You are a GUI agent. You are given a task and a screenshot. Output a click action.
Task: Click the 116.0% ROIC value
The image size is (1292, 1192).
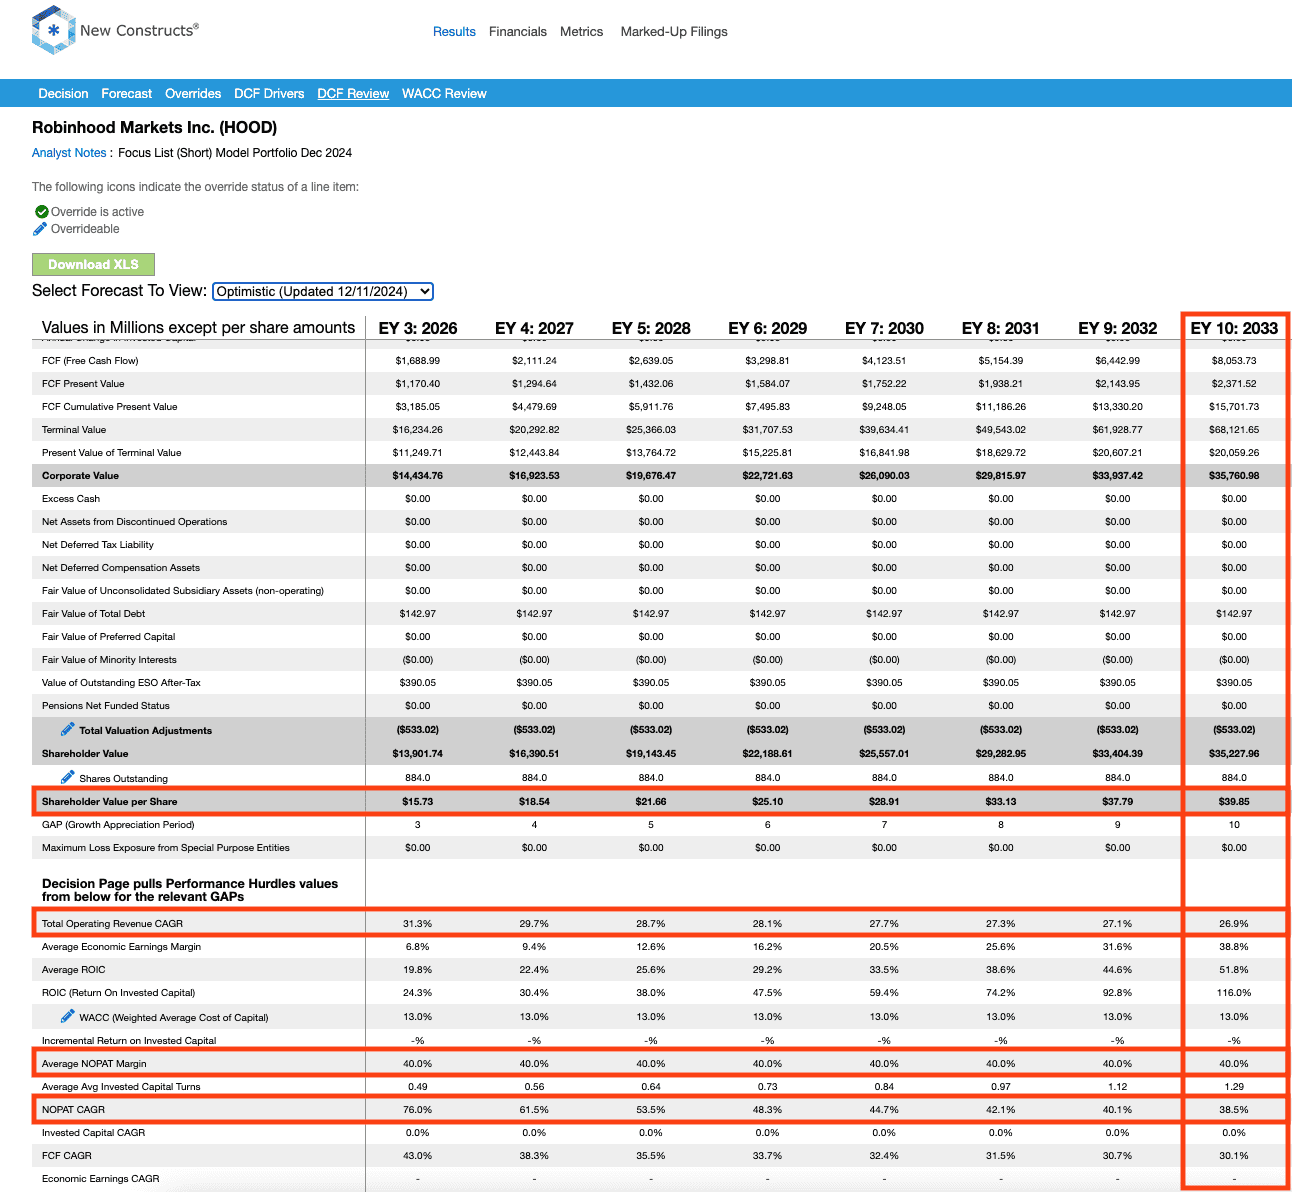click(x=1234, y=993)
